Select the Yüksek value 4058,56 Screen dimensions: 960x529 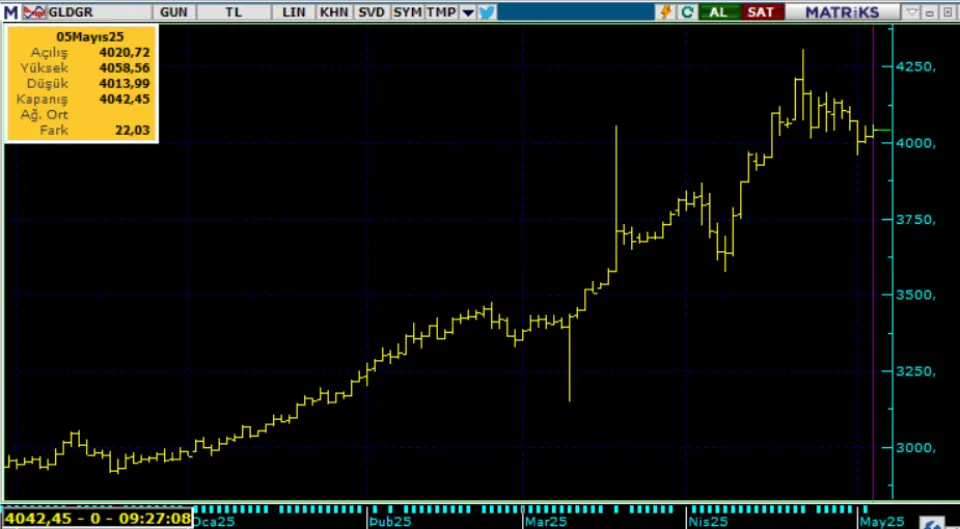click(x=124, y=68)
